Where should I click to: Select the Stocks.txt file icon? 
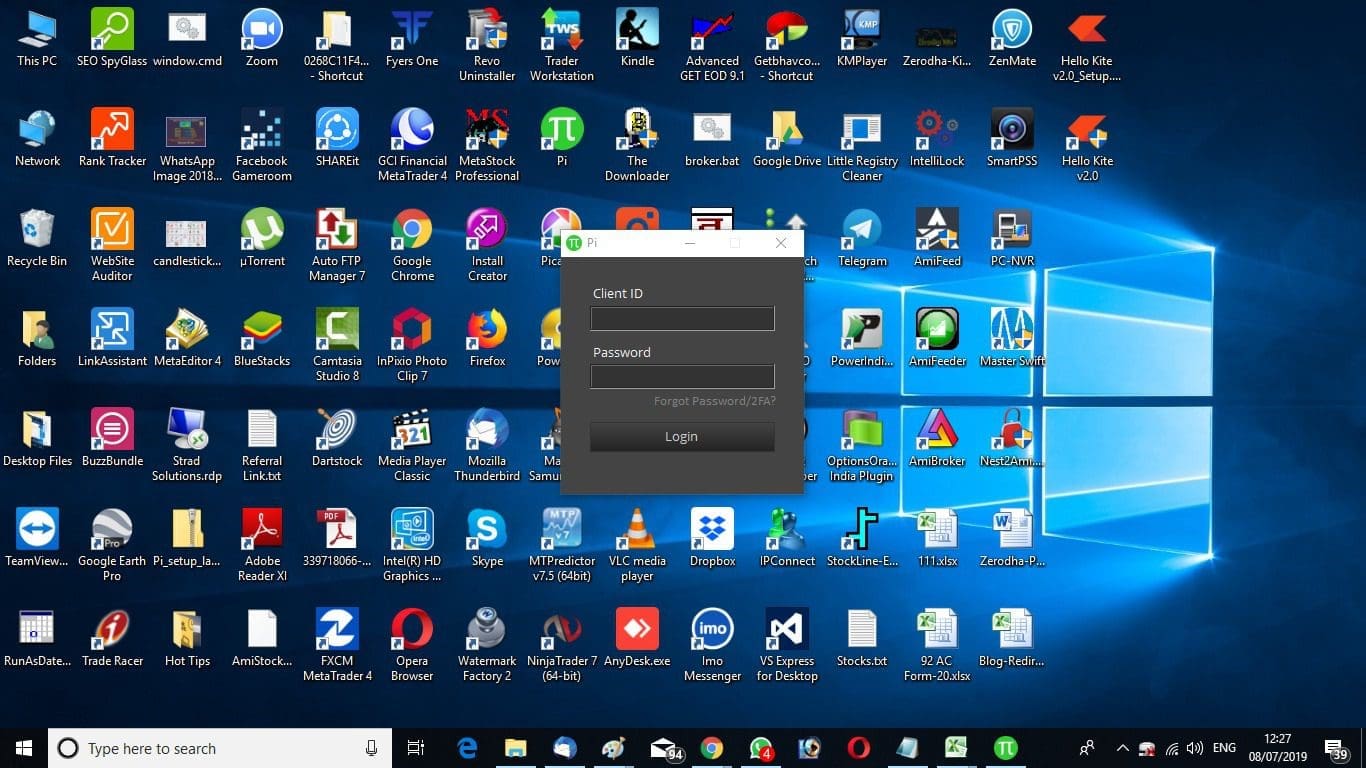click(862, 638)
